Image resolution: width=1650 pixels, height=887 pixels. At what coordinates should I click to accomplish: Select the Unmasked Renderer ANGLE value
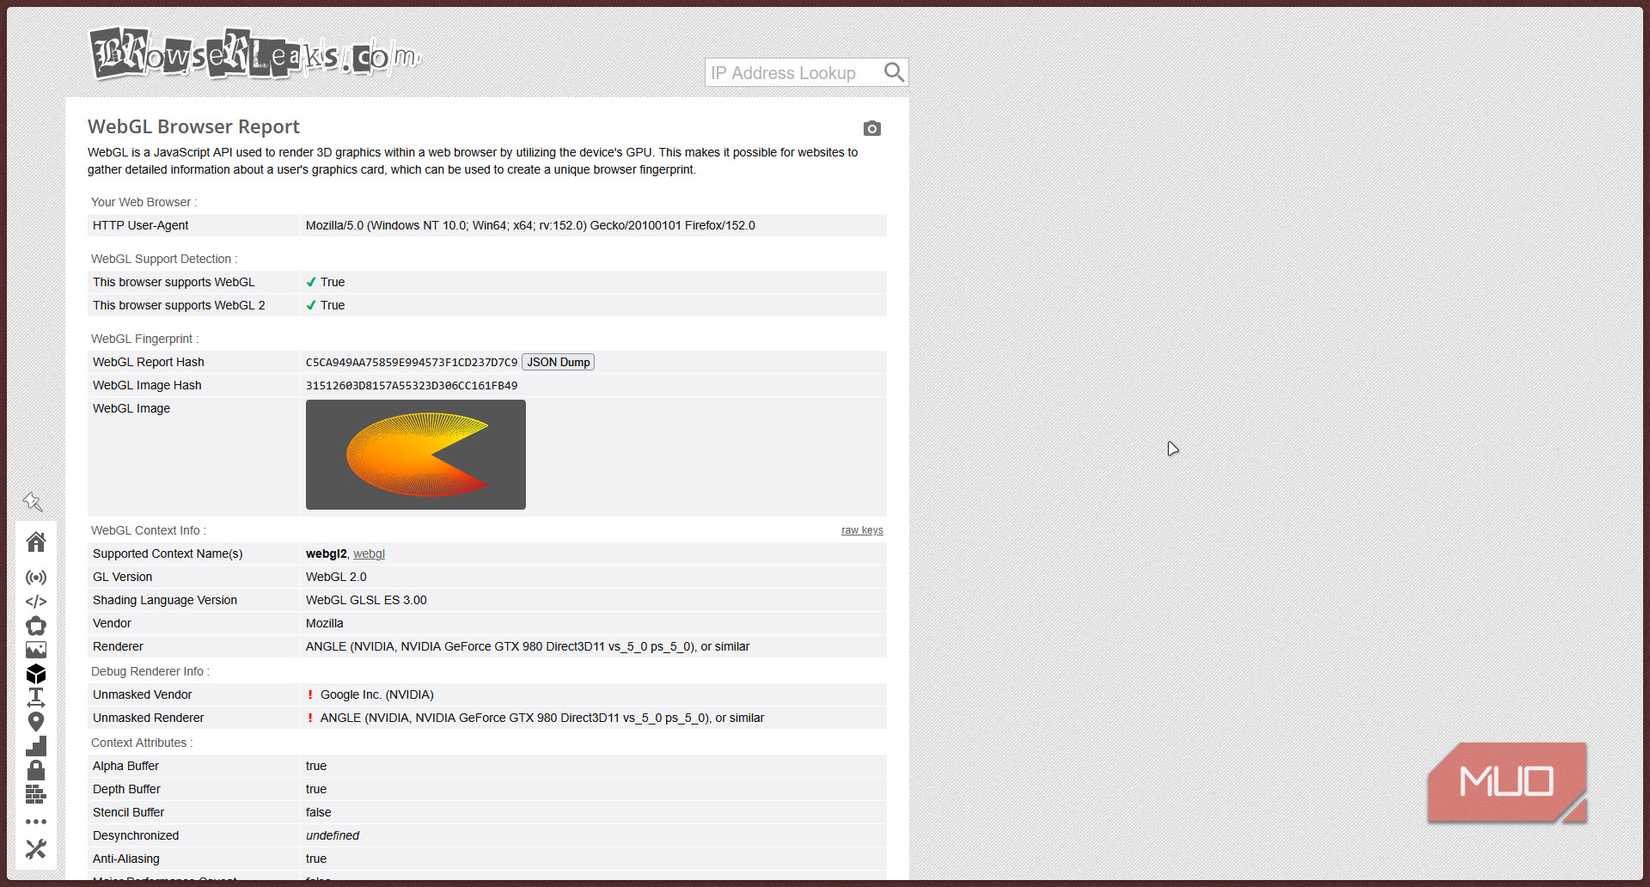pyautogui.click(x=542, y=718)
